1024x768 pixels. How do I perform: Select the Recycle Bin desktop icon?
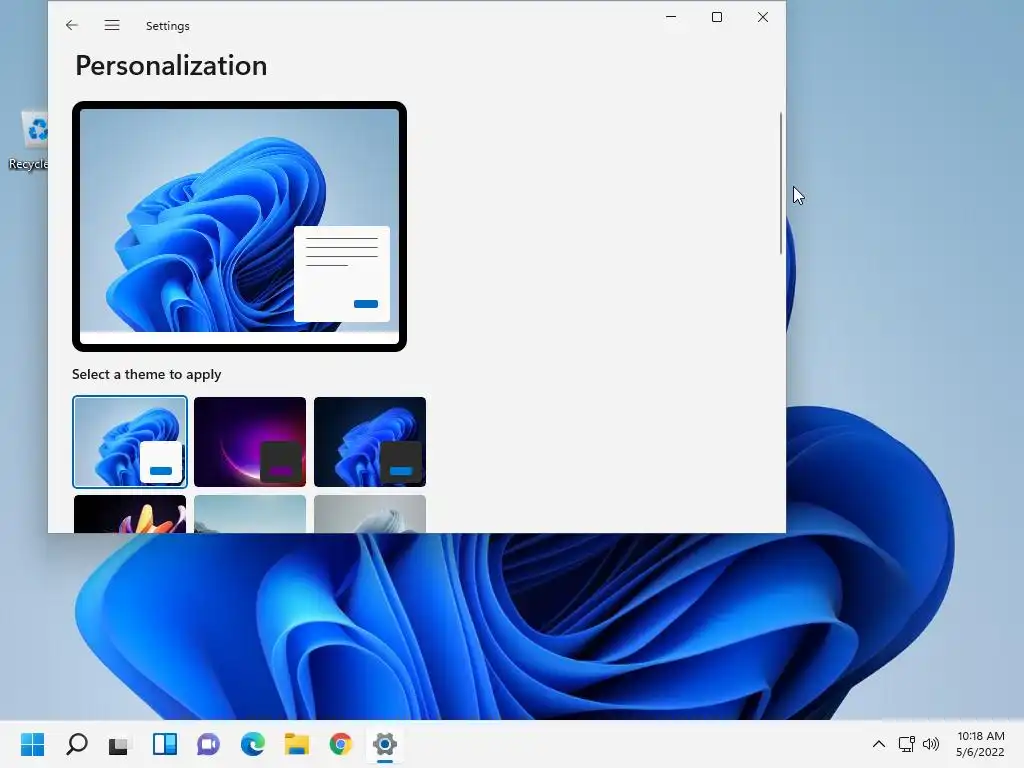point(30,142)
